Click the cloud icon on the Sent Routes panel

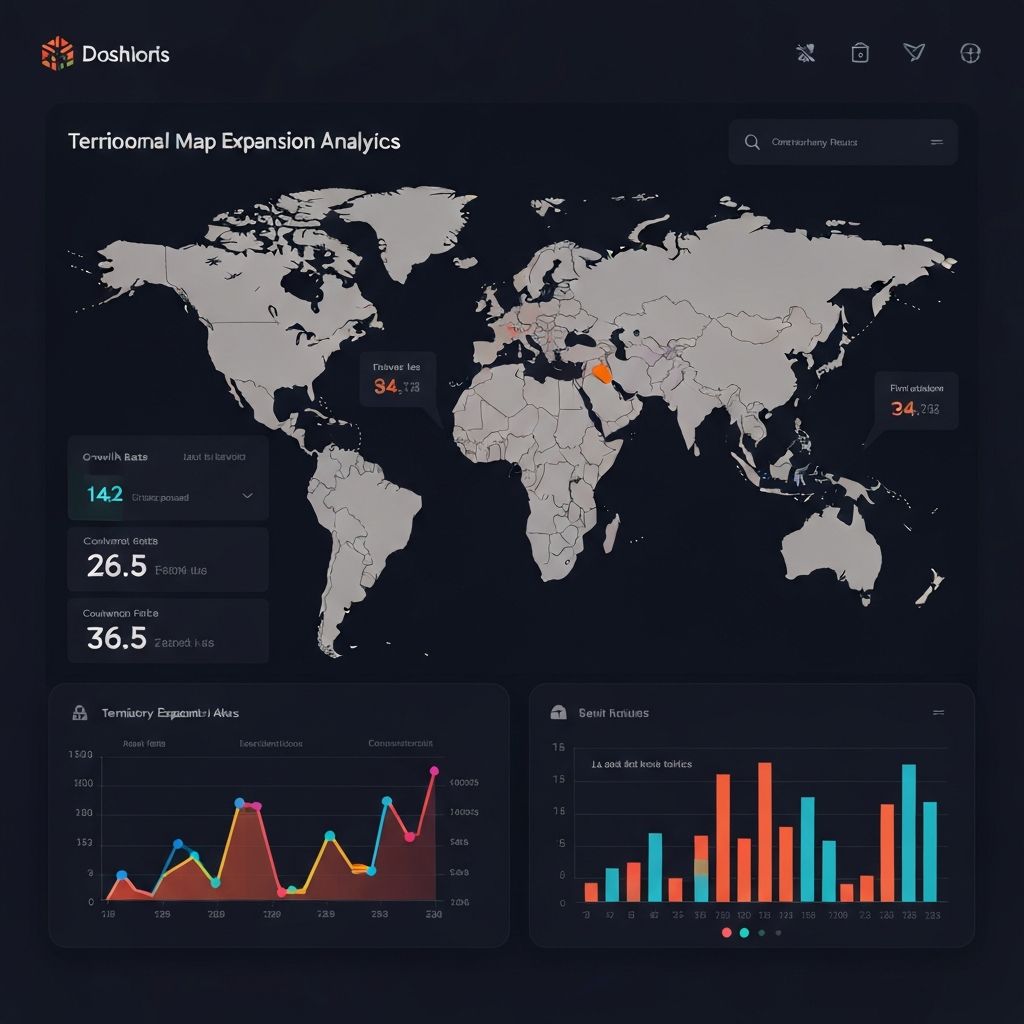pos(556,711)
